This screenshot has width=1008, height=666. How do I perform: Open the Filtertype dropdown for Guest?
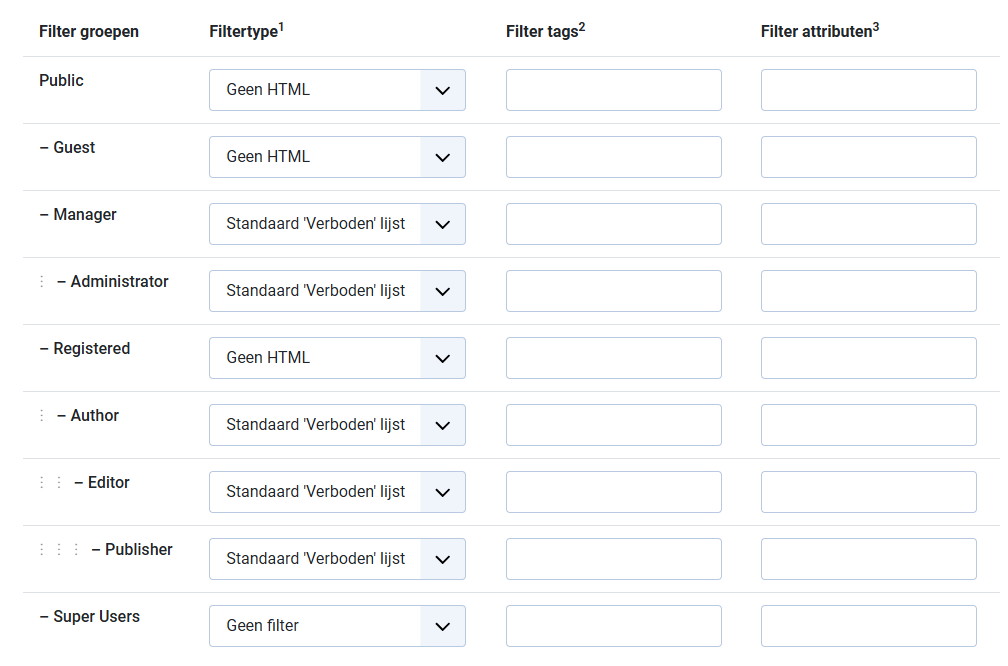click(337, 157)
